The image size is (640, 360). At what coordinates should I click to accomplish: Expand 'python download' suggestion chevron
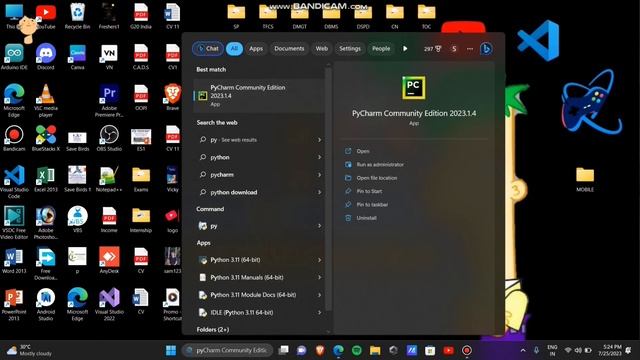click(x=320, y=192)
